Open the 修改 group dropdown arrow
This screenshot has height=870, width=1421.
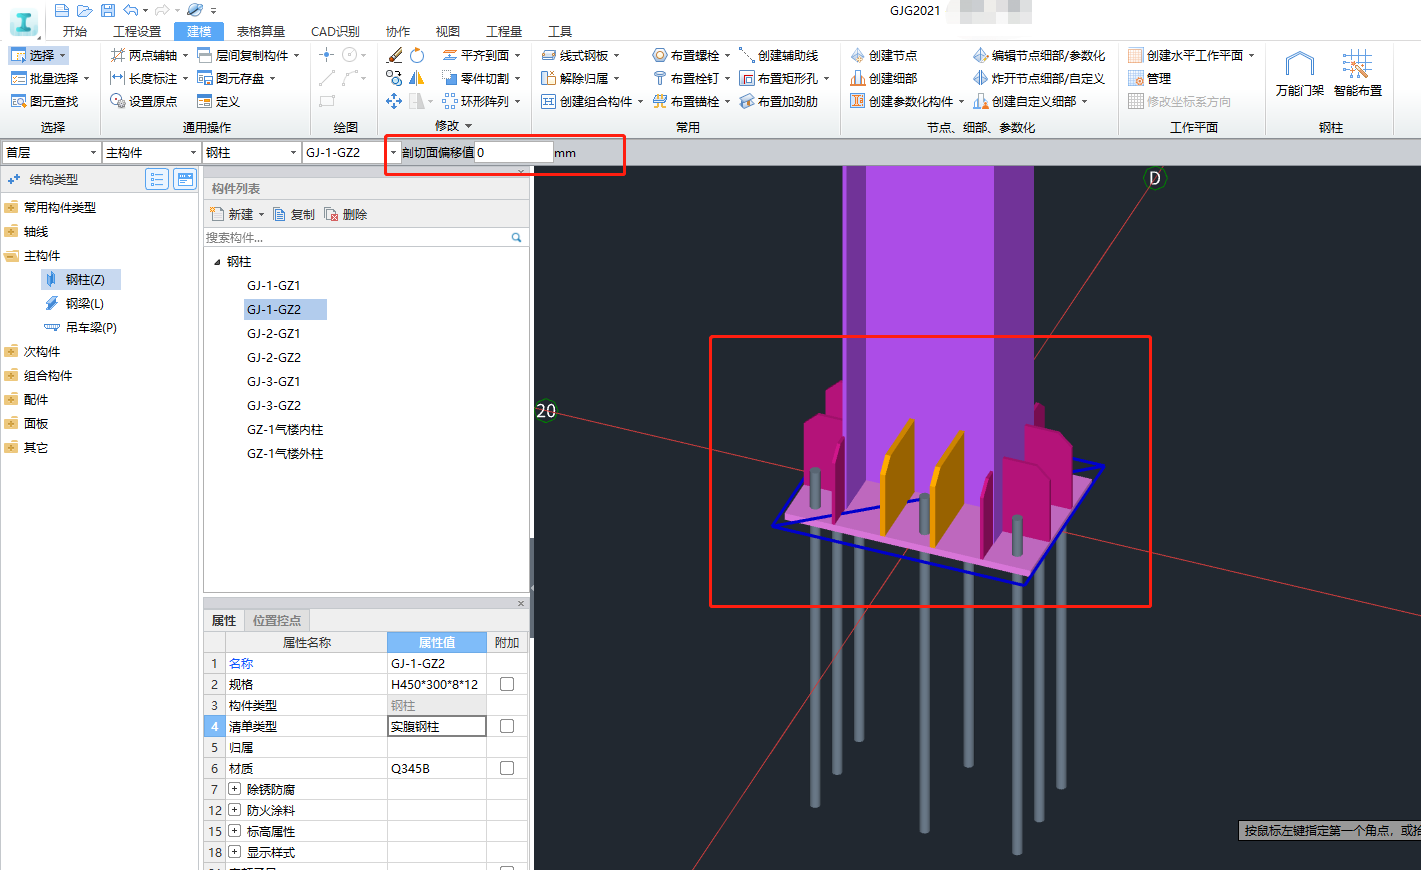pyautogui.click(x=468, y=126)
